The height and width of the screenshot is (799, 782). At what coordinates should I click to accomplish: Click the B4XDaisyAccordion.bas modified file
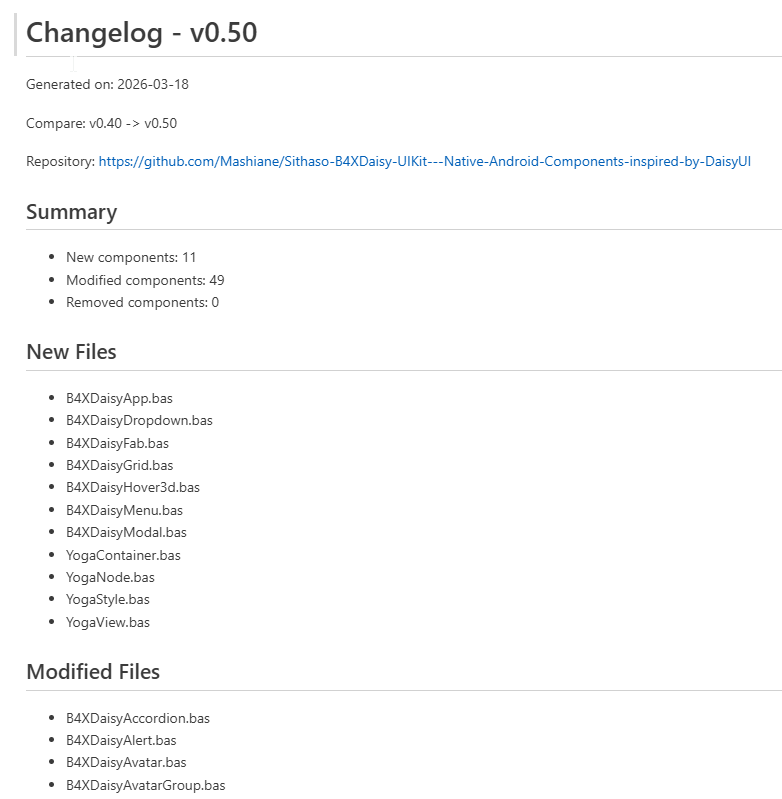tap(138, 718)
